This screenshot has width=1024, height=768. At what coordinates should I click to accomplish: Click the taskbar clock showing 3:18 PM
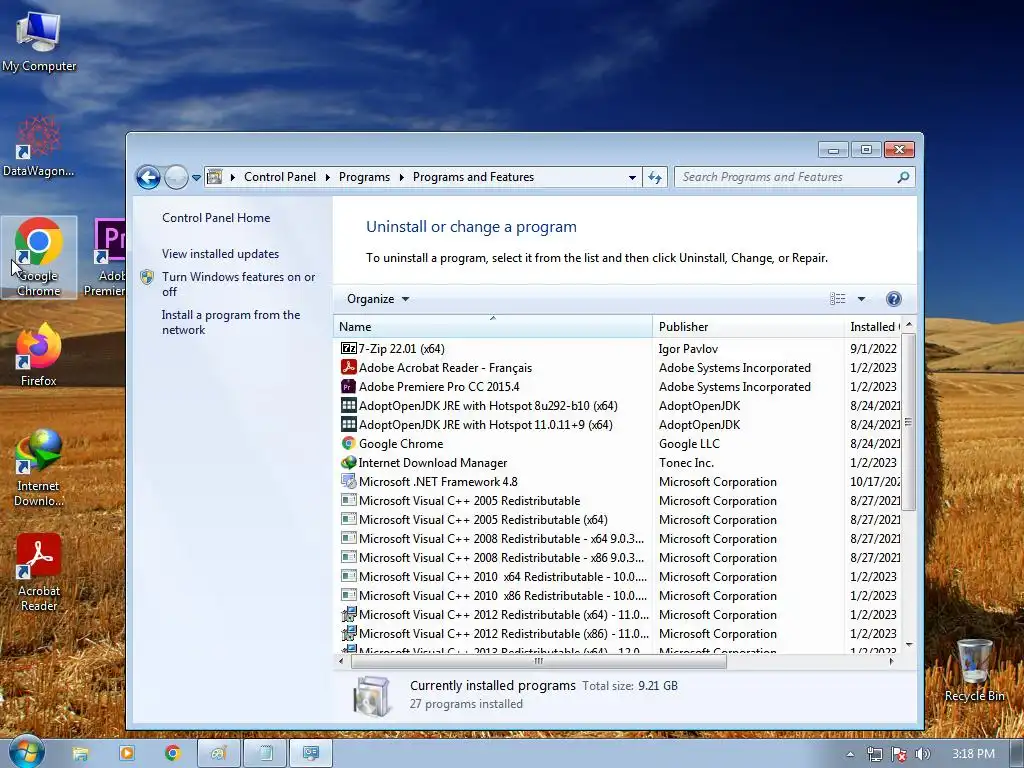click(x=973, y=754)
